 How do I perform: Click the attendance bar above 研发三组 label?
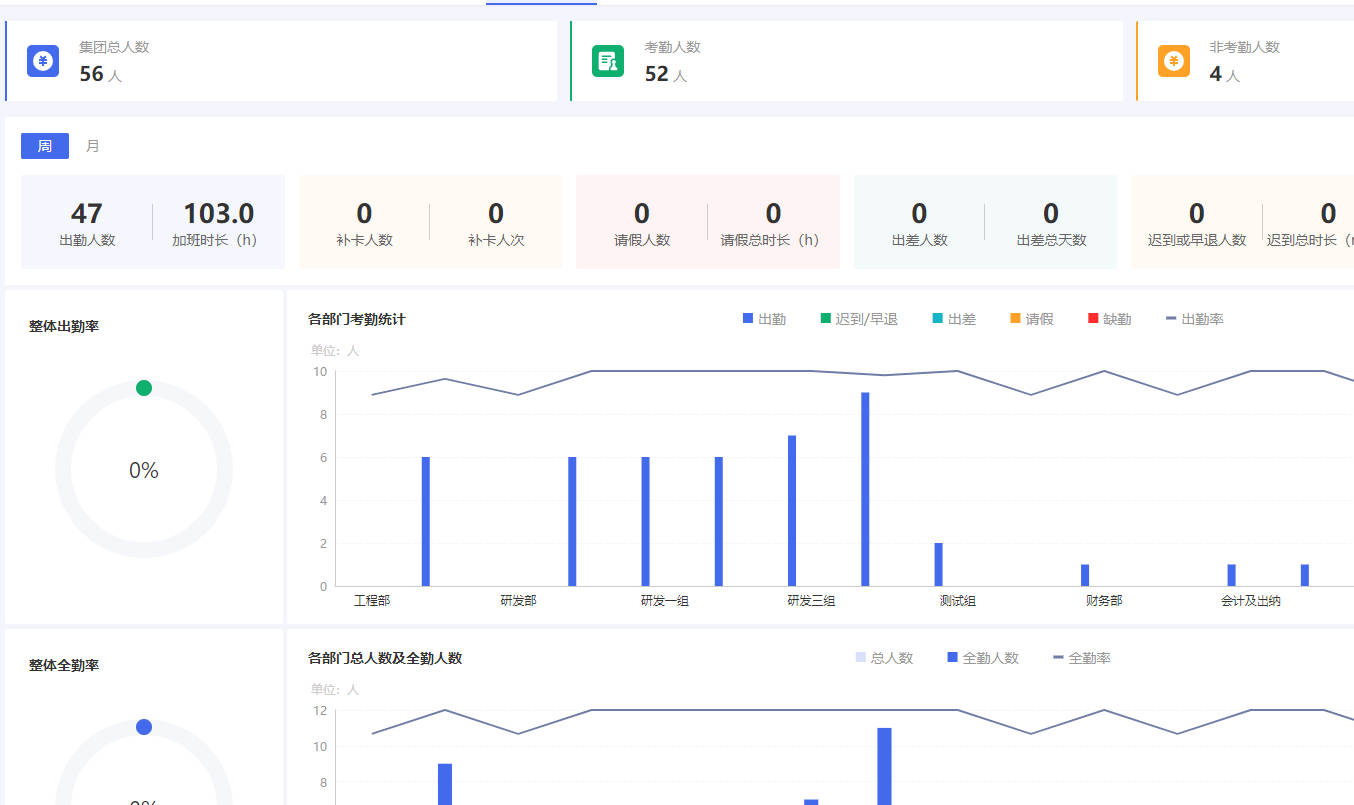(792, 511)
